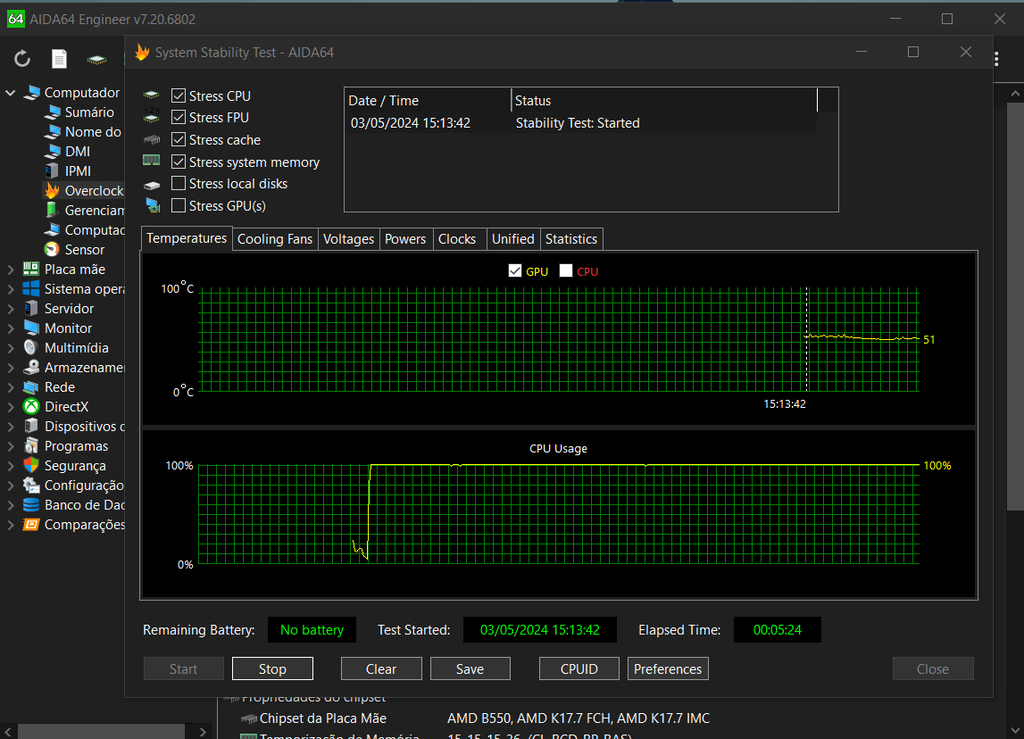This screenshot has height=739, width=1024.
Task: Go to the Clocks tab
Action: coord(457,239)
